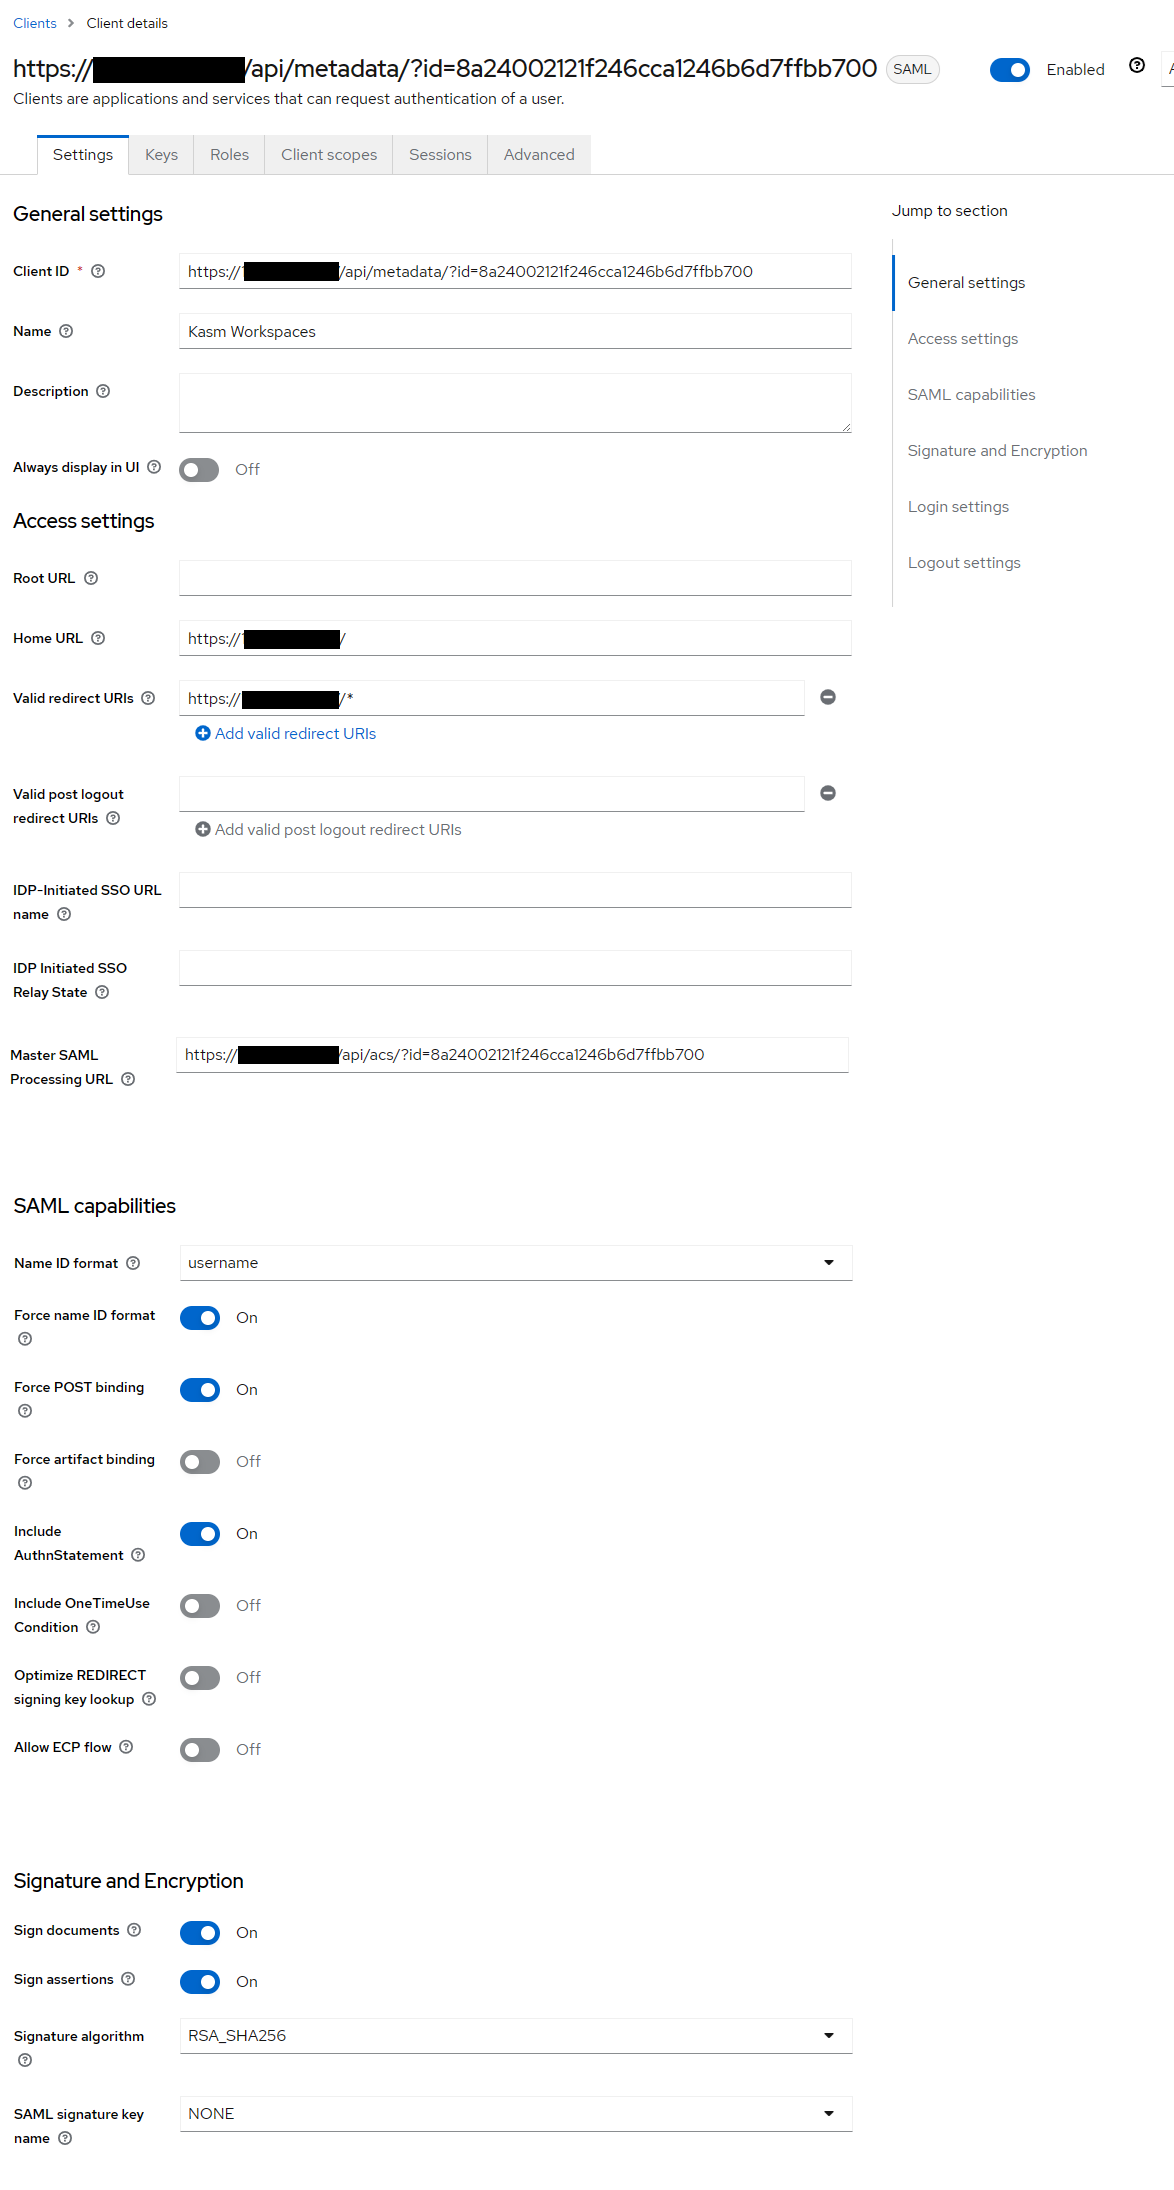This screenshot has height=2190, width=1174.
Task: Click help icon beside Sign documents
Action: coord(134,1930)
